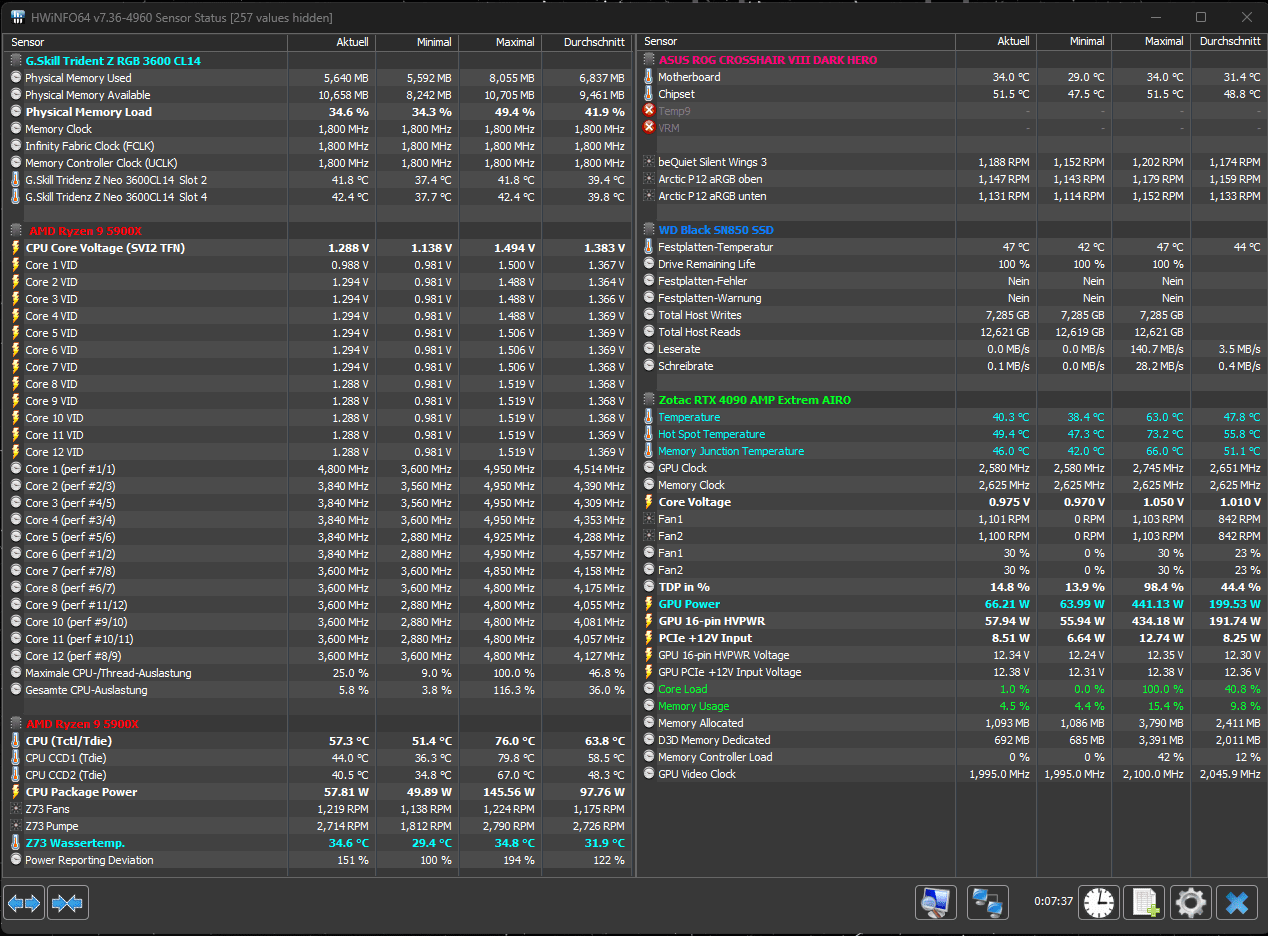
Task: Click the red X icon beside Temp9
Action: click(649, 111)
